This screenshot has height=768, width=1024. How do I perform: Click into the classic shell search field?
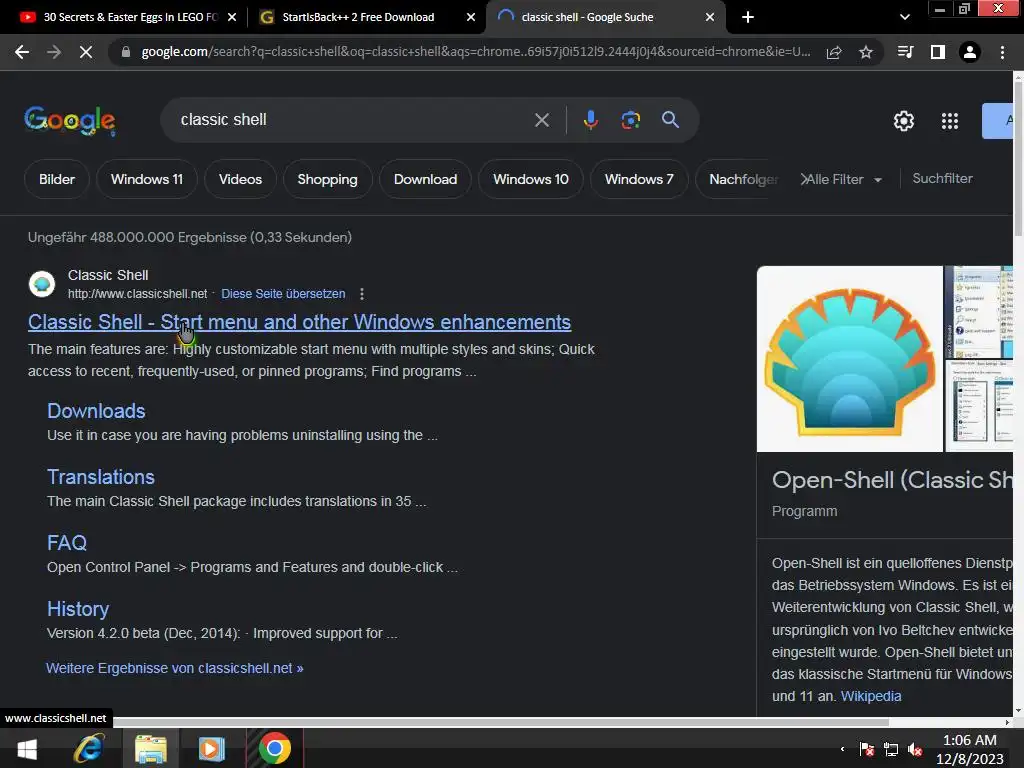pyautogui.click(x=353, y=120)
